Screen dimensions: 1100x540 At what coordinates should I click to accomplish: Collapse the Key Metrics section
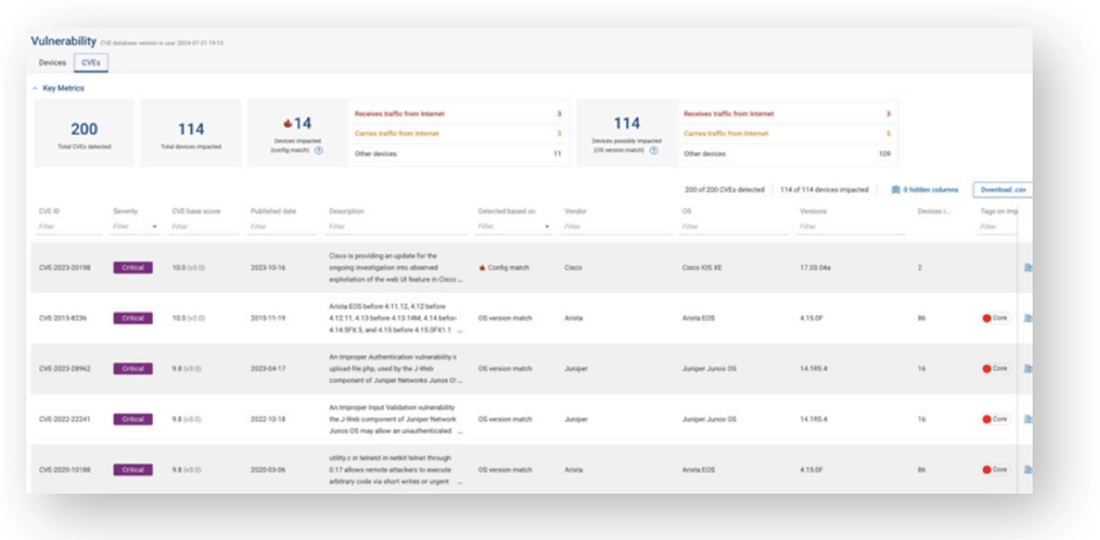click(x=36, y=88)
